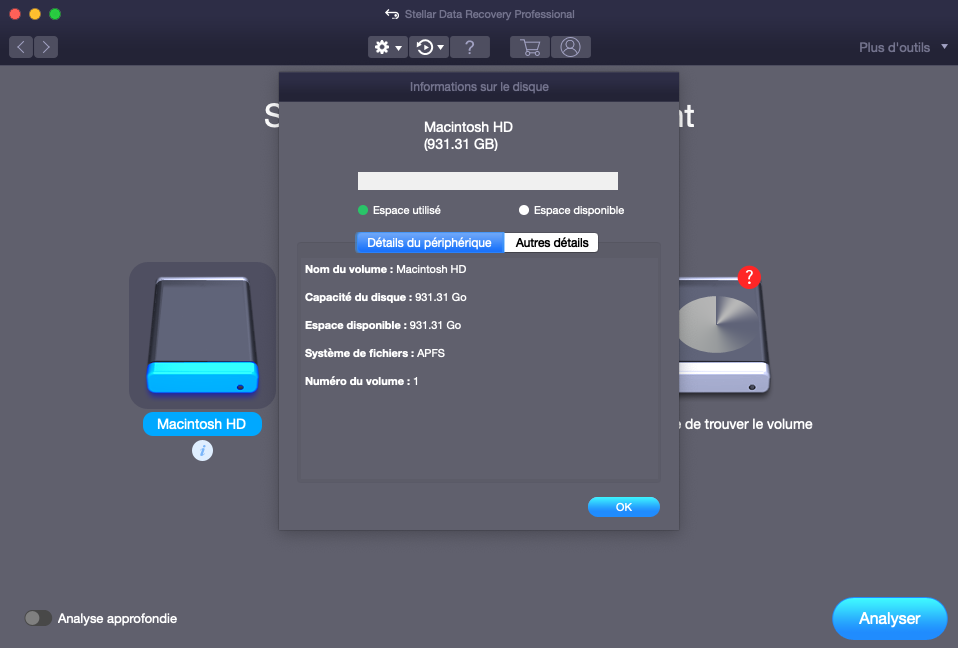Switch to the Autres détails tab

pyautogui.click(x=552, y=242)
